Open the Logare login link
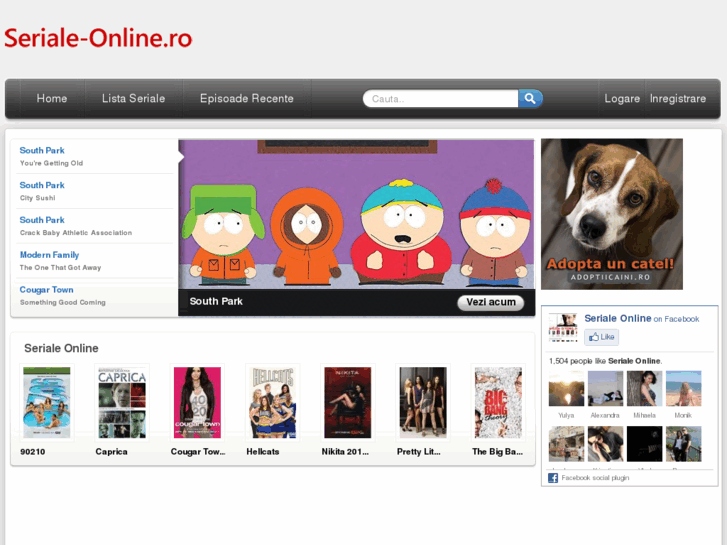This screenshot has width=727, height=545. point(622,98)
